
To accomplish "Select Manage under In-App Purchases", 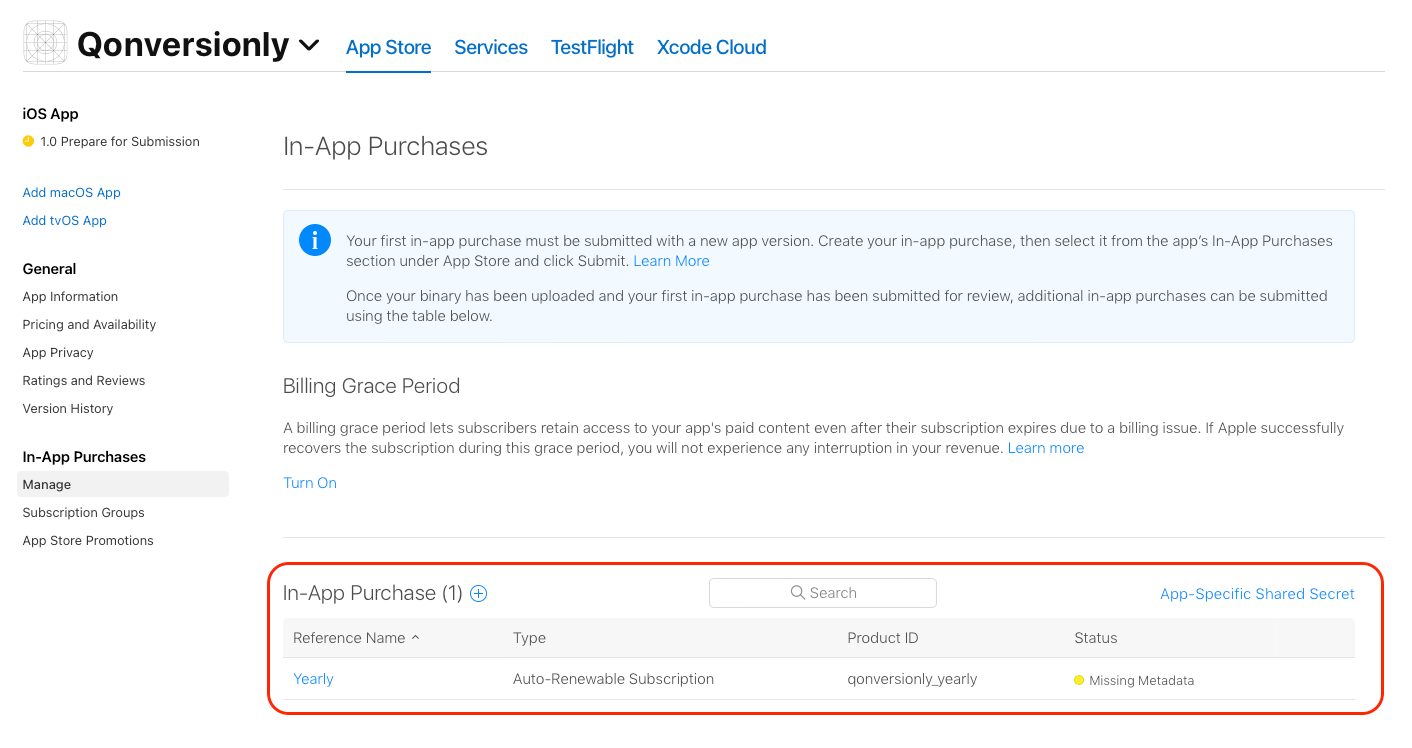I will 123,485.
